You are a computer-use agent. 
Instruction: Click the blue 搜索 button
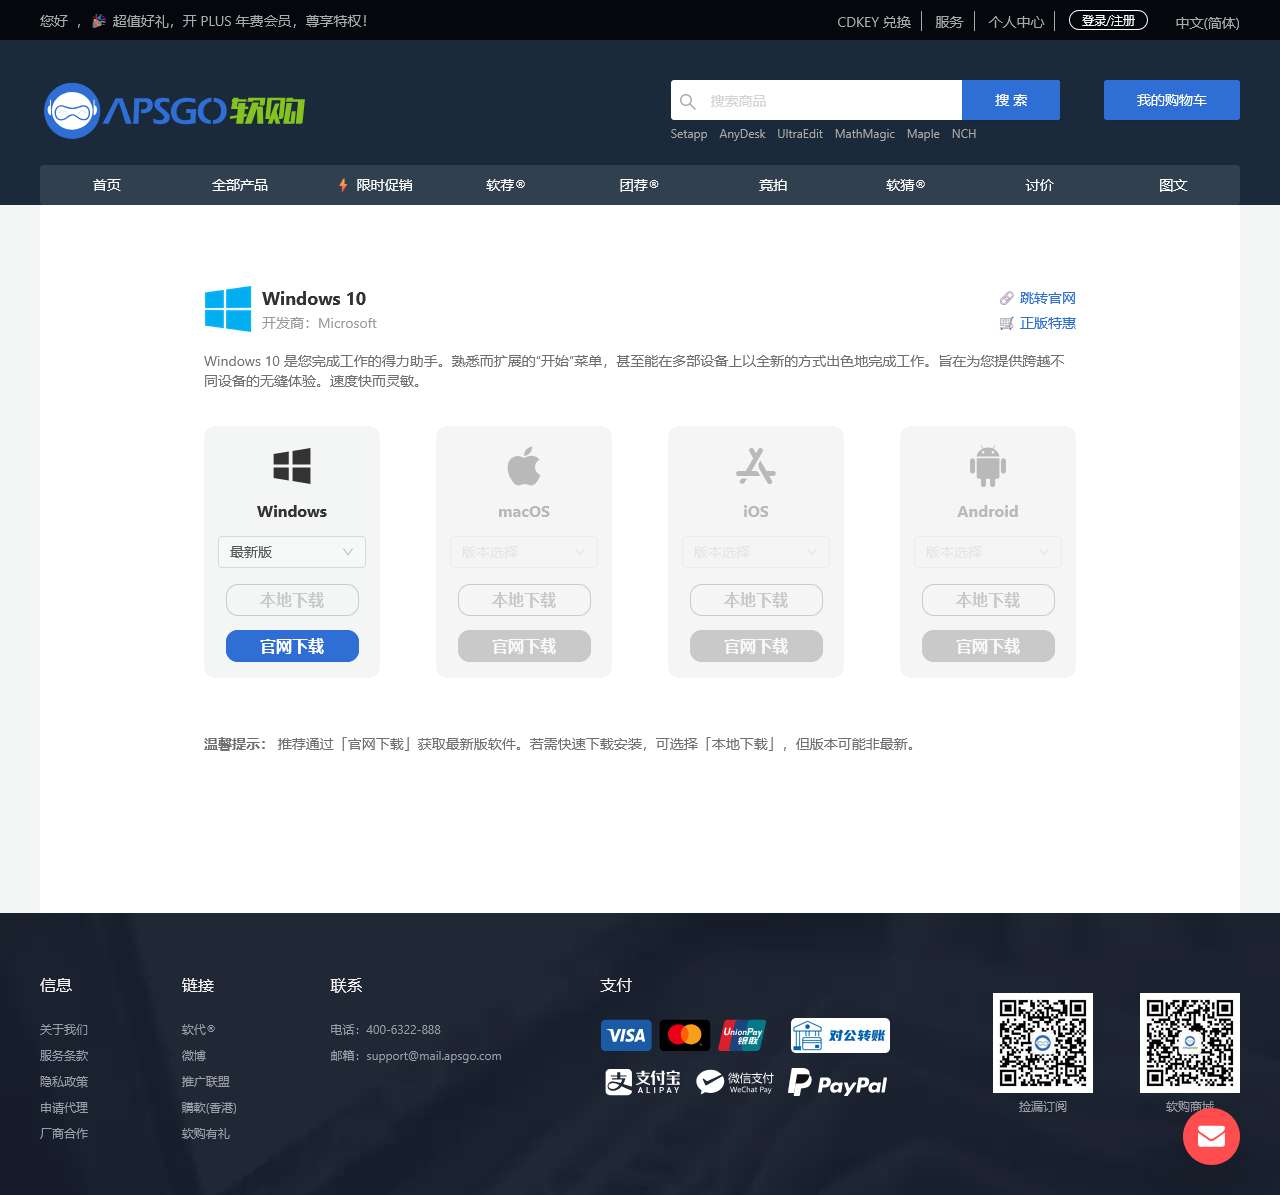[x=1011, y=100]
